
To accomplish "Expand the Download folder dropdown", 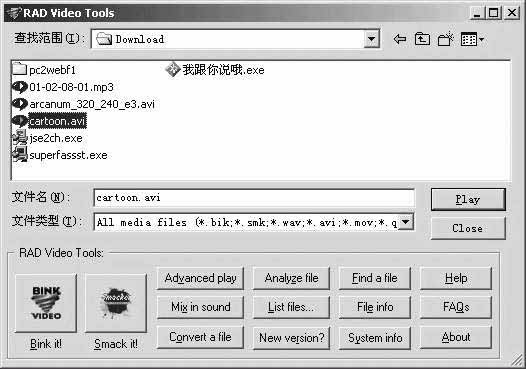I will click(x=371, y=39).
